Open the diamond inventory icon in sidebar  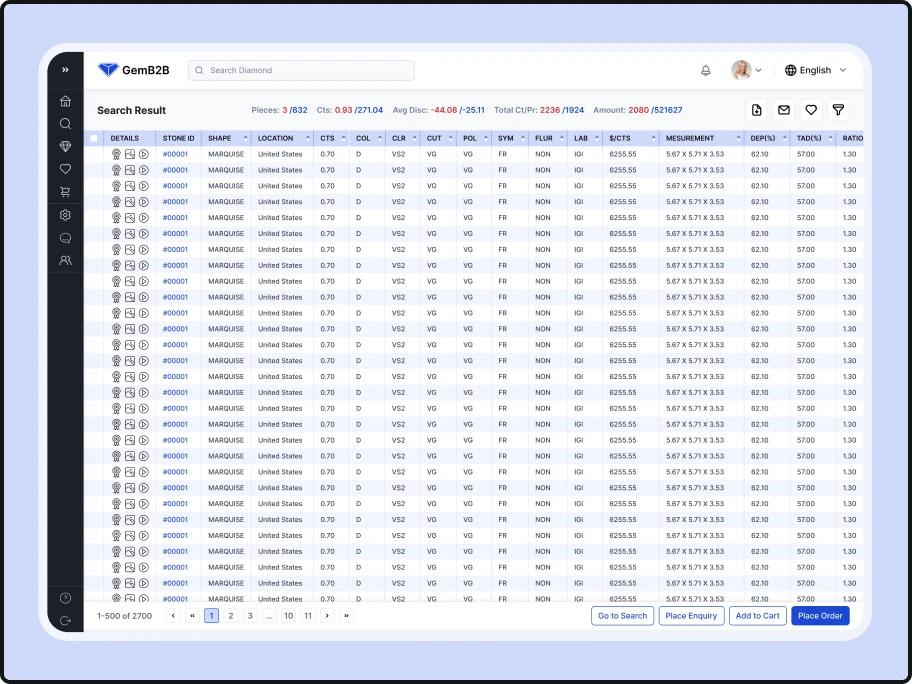[x=65, y=147]
